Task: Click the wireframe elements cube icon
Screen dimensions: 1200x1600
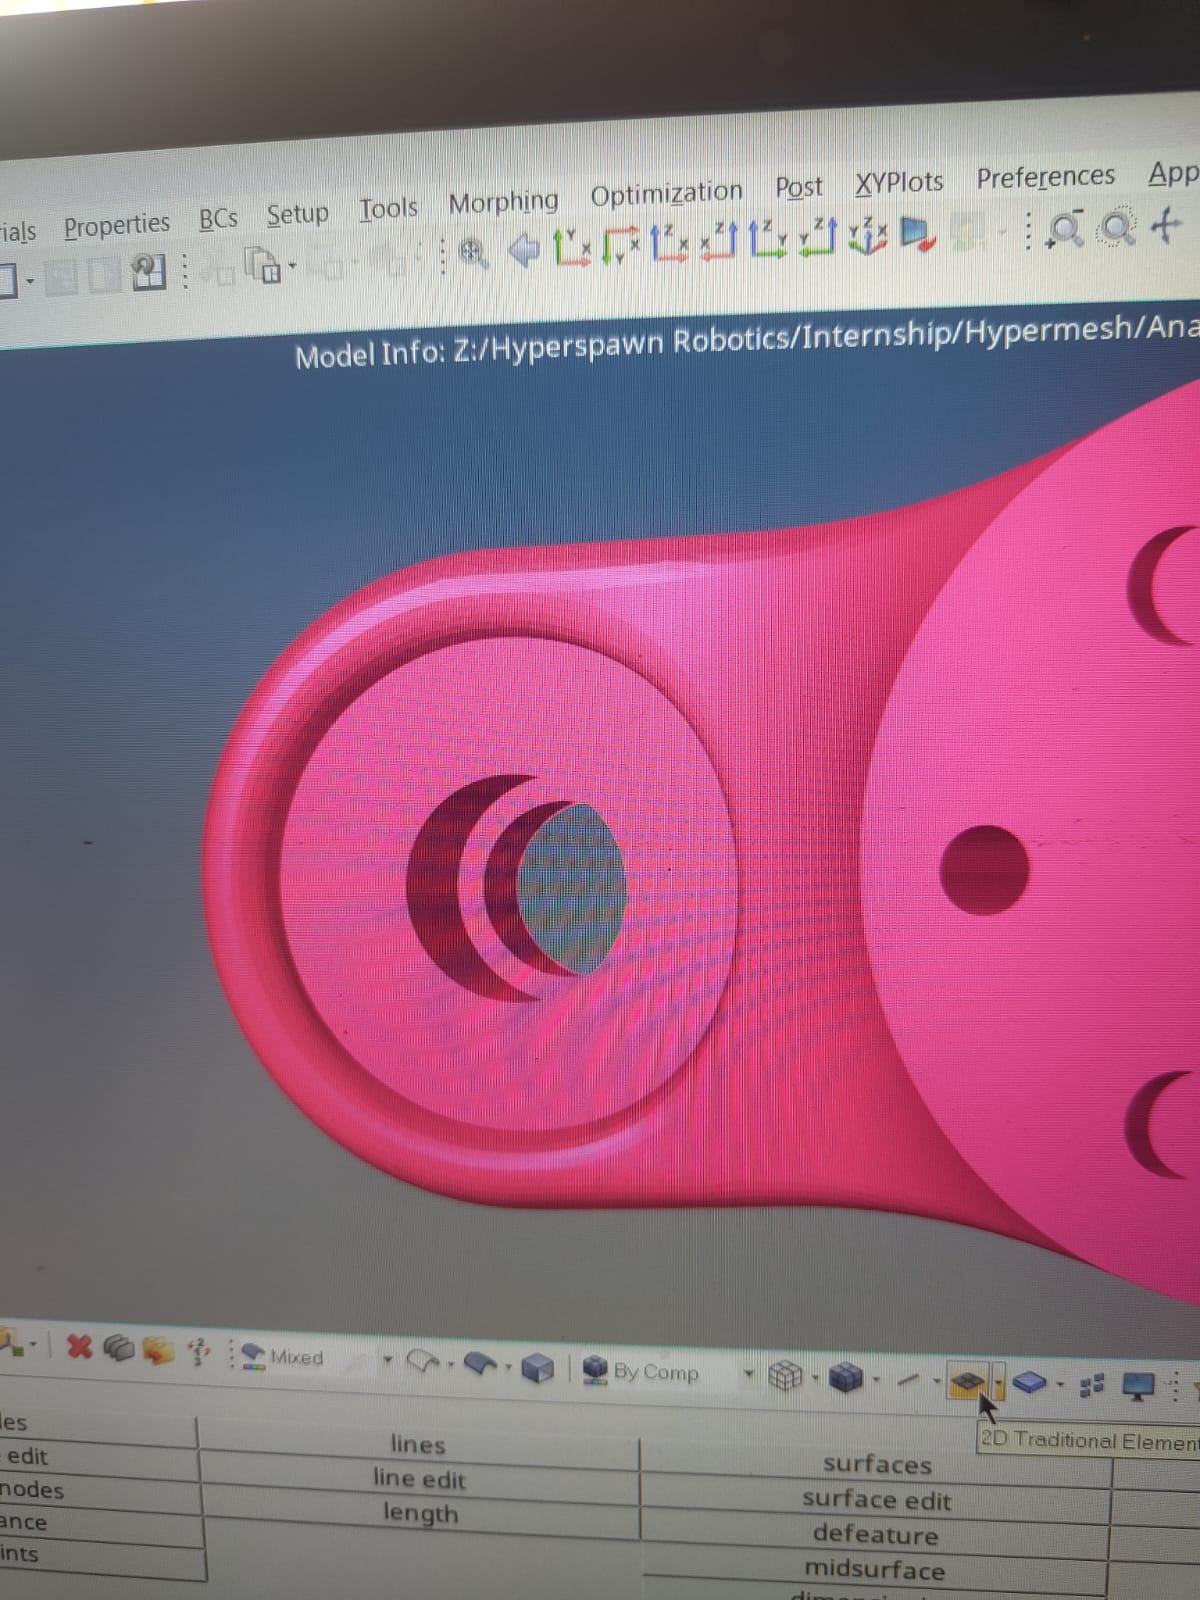Action: pos(785,1377)
